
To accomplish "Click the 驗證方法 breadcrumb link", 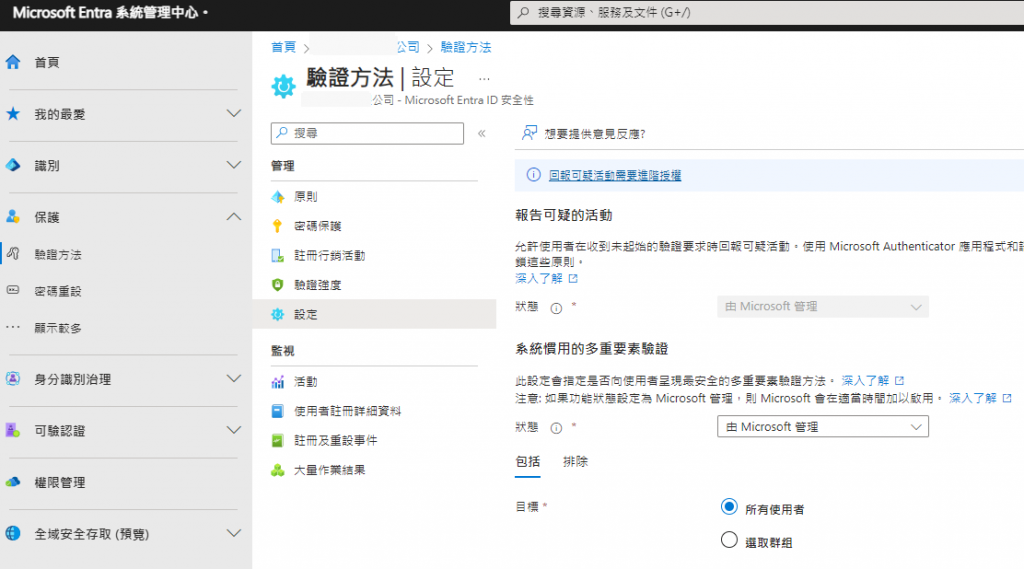I will pos(466,47).
